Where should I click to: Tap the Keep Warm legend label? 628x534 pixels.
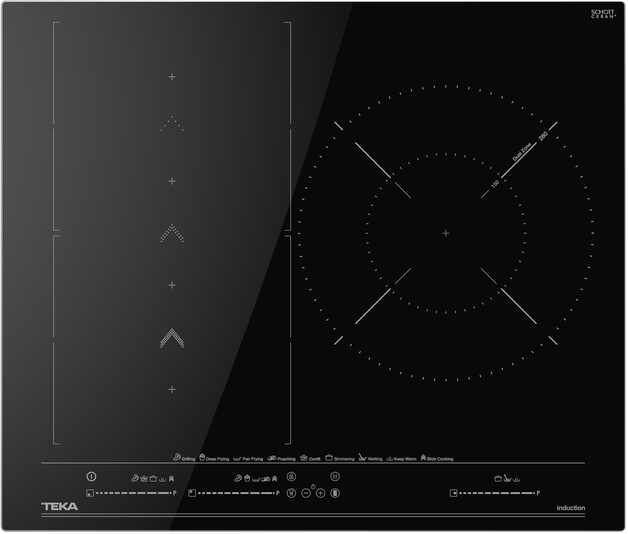click(x=405, y=459)
